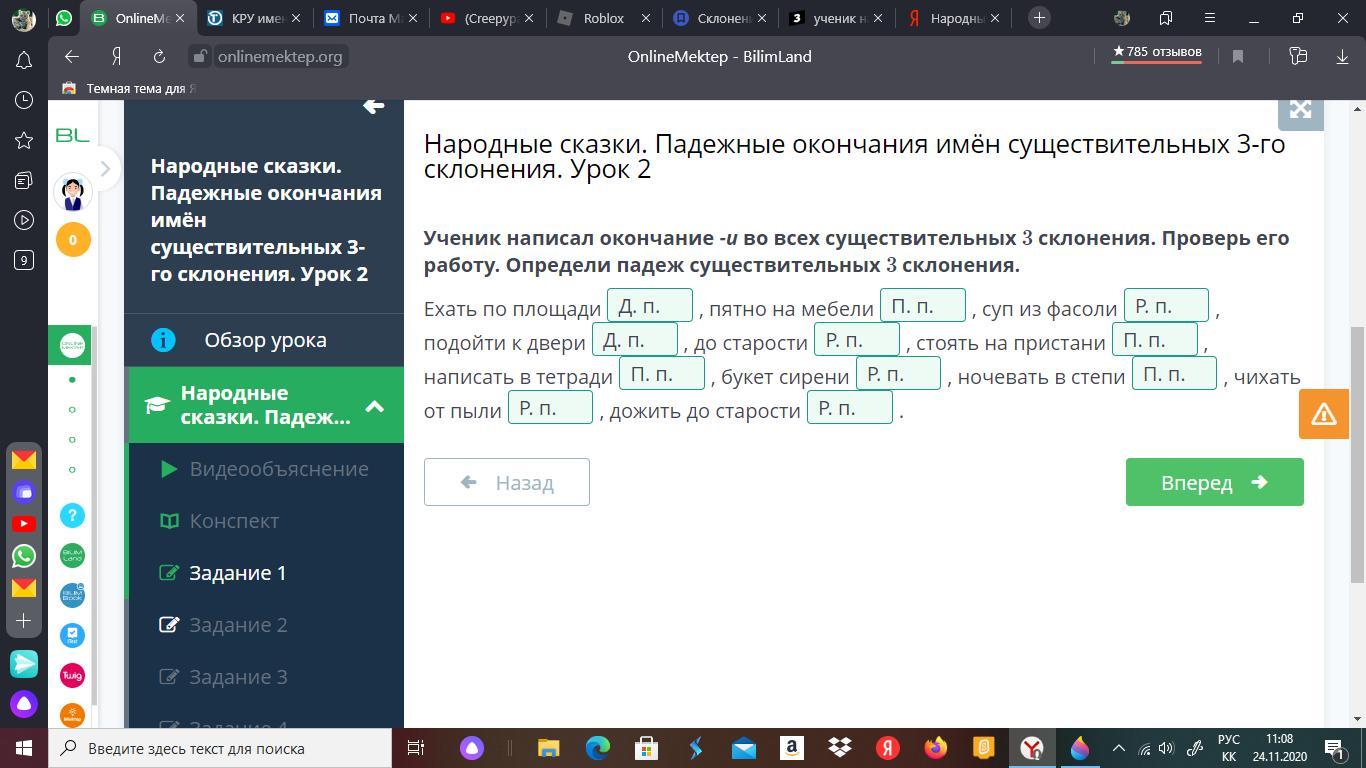The image size is (1366, 768).
Task: Click the orange warning report icon
Action: coord(1323,413)
